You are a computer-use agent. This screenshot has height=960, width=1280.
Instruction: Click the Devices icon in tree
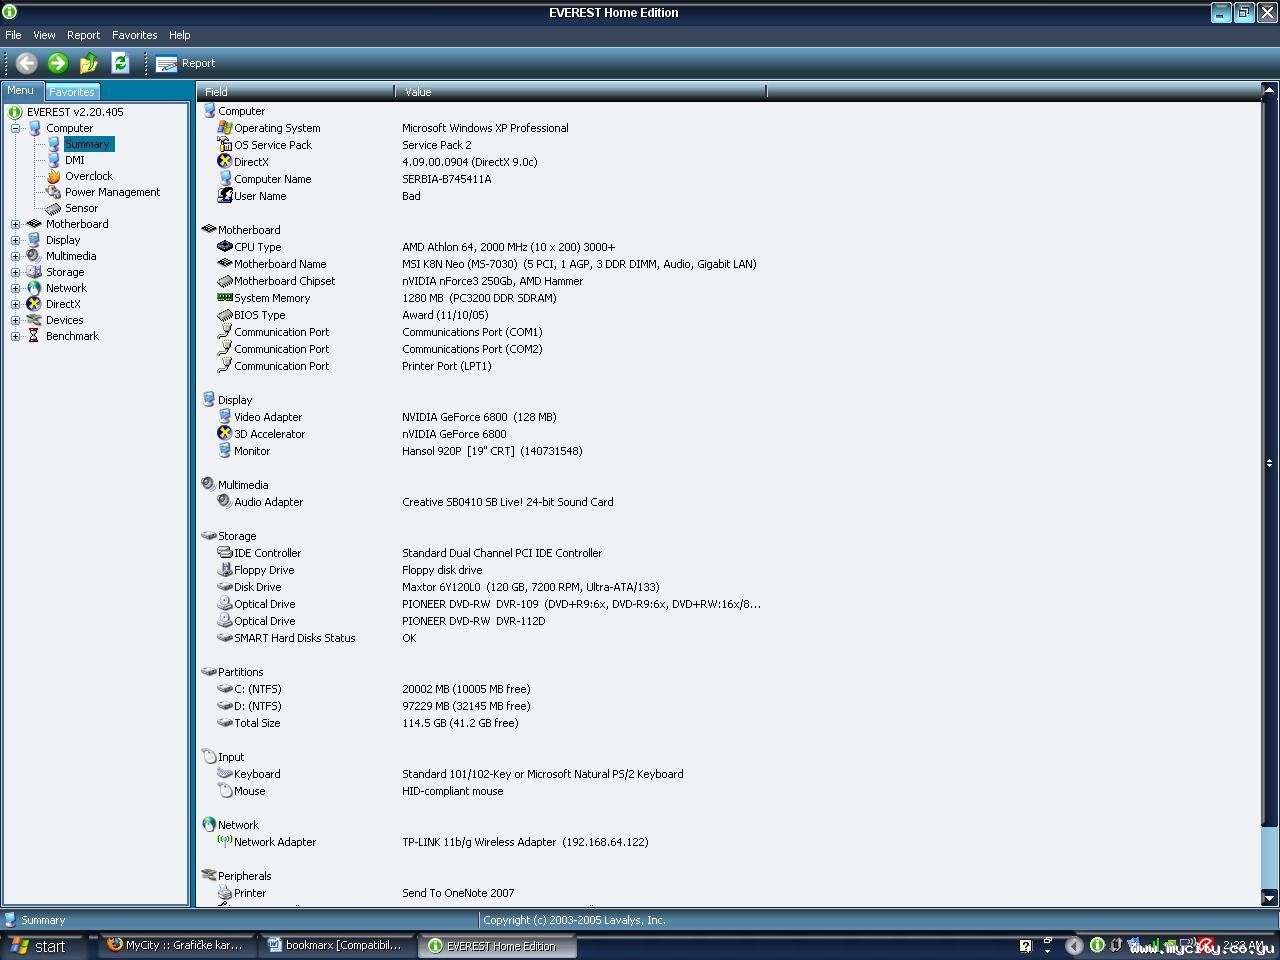[34, 320]
